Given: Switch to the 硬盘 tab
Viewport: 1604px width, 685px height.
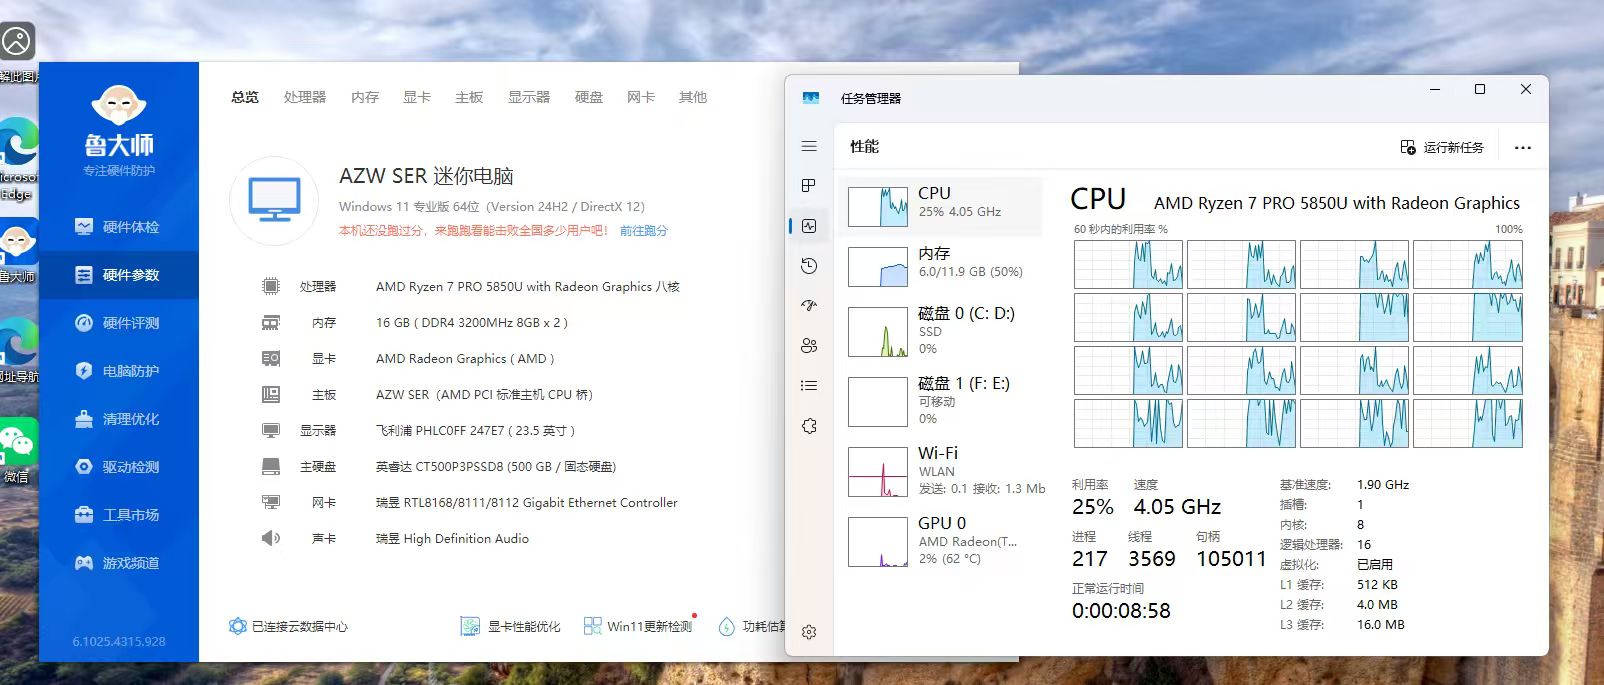Looking at the screenshot, I should point(589,97).
